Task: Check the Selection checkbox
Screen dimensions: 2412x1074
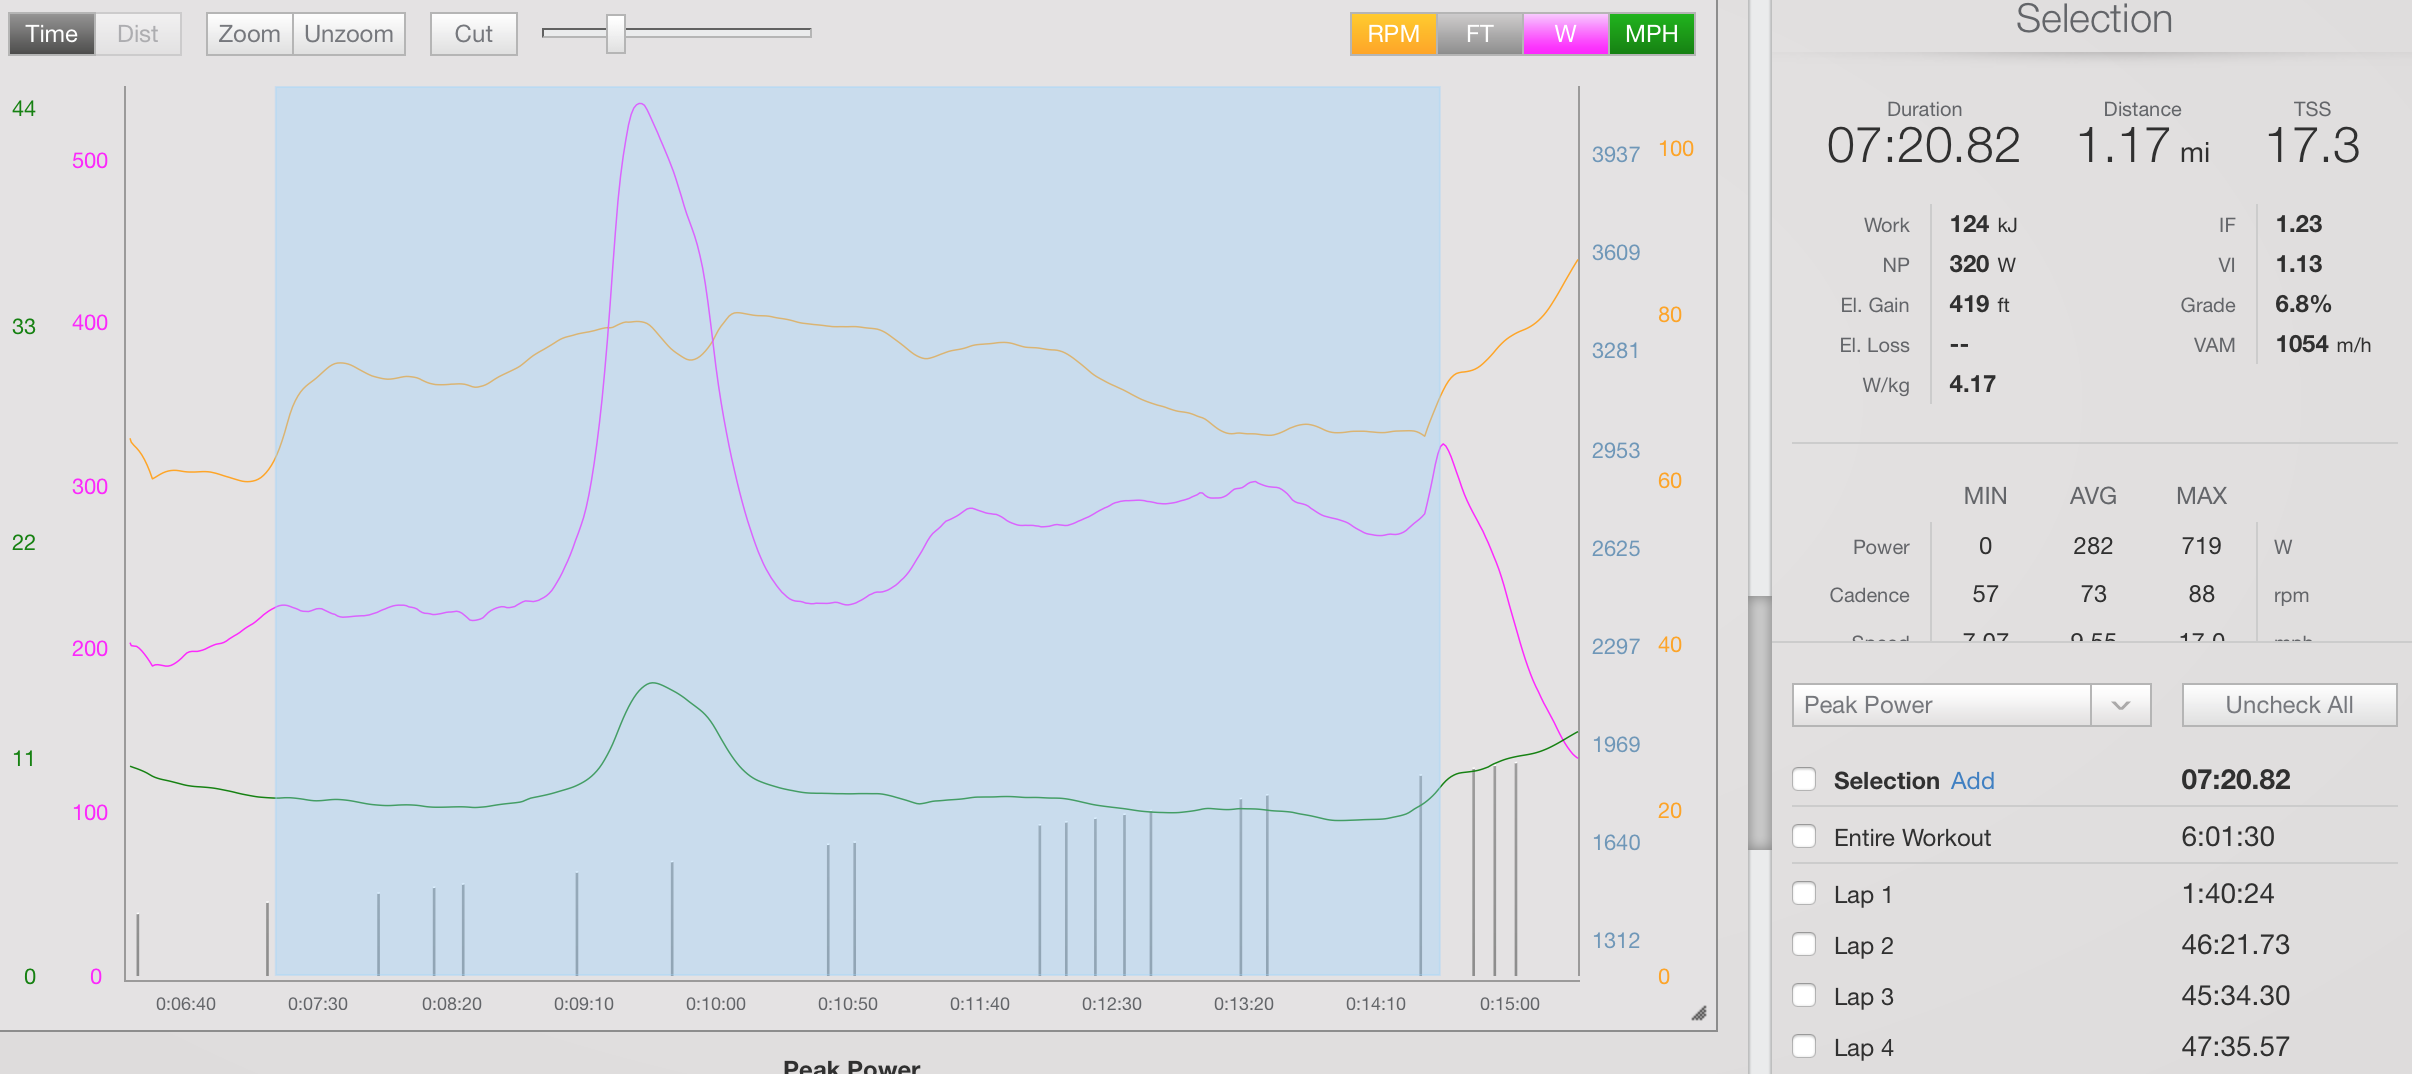Action: click(x=1804, y=780)
